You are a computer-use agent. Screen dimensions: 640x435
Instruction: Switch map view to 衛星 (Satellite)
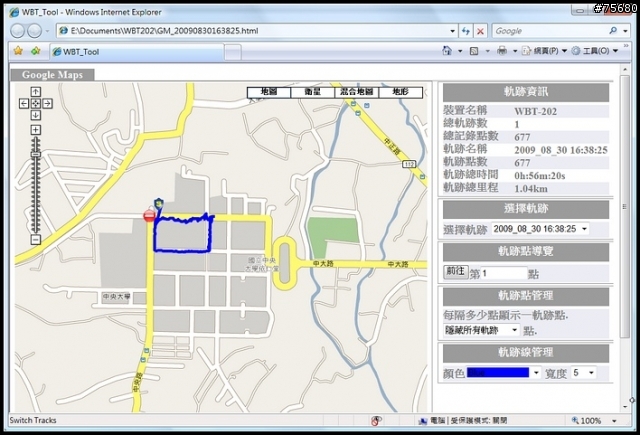[x=313, y=92]
